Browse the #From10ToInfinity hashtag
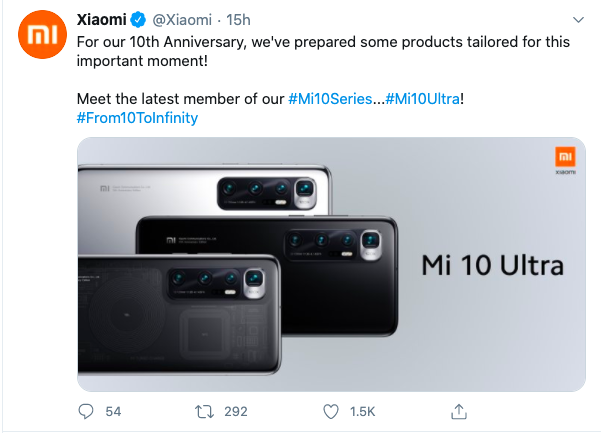601x433 pixels. pyautogui.click(x=137, y=118)
